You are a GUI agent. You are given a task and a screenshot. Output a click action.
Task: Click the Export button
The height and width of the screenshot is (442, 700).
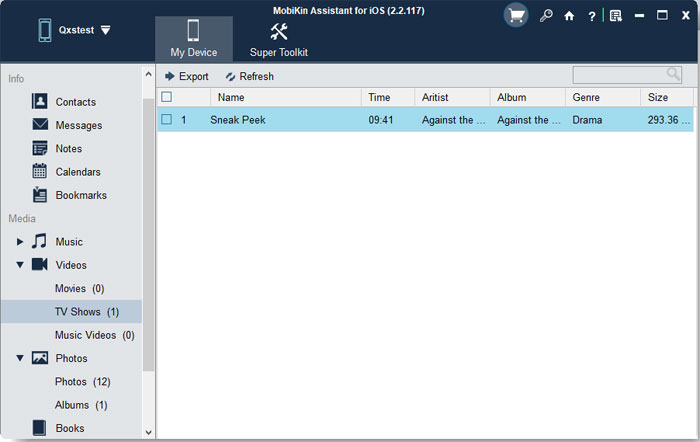coord(186,76)
